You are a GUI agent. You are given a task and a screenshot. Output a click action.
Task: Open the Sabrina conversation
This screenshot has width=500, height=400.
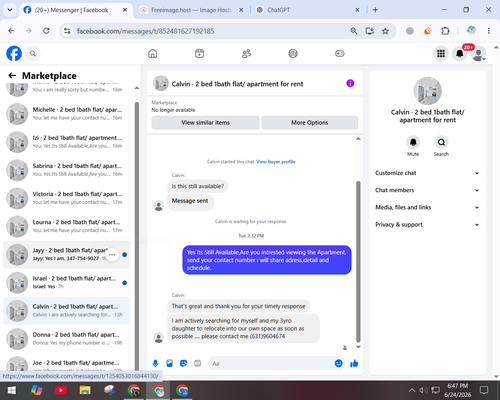tap(67, 170)
